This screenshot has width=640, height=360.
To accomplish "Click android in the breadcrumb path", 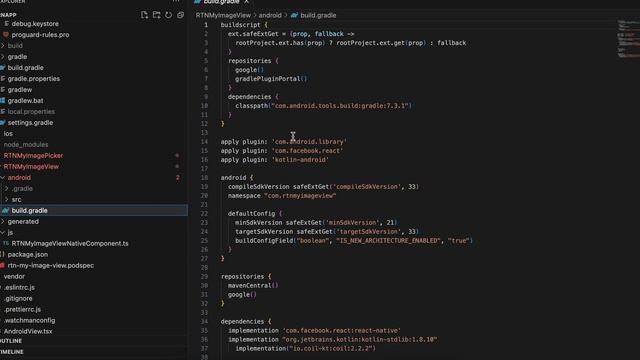I will coord(270,16).
